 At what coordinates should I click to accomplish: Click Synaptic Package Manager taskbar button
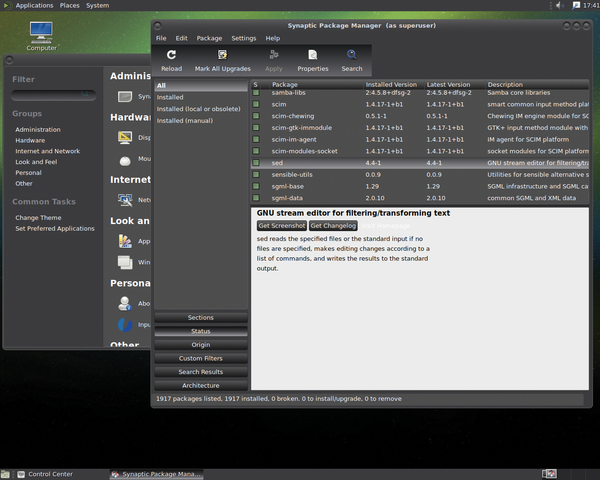[x=157, y=475]
